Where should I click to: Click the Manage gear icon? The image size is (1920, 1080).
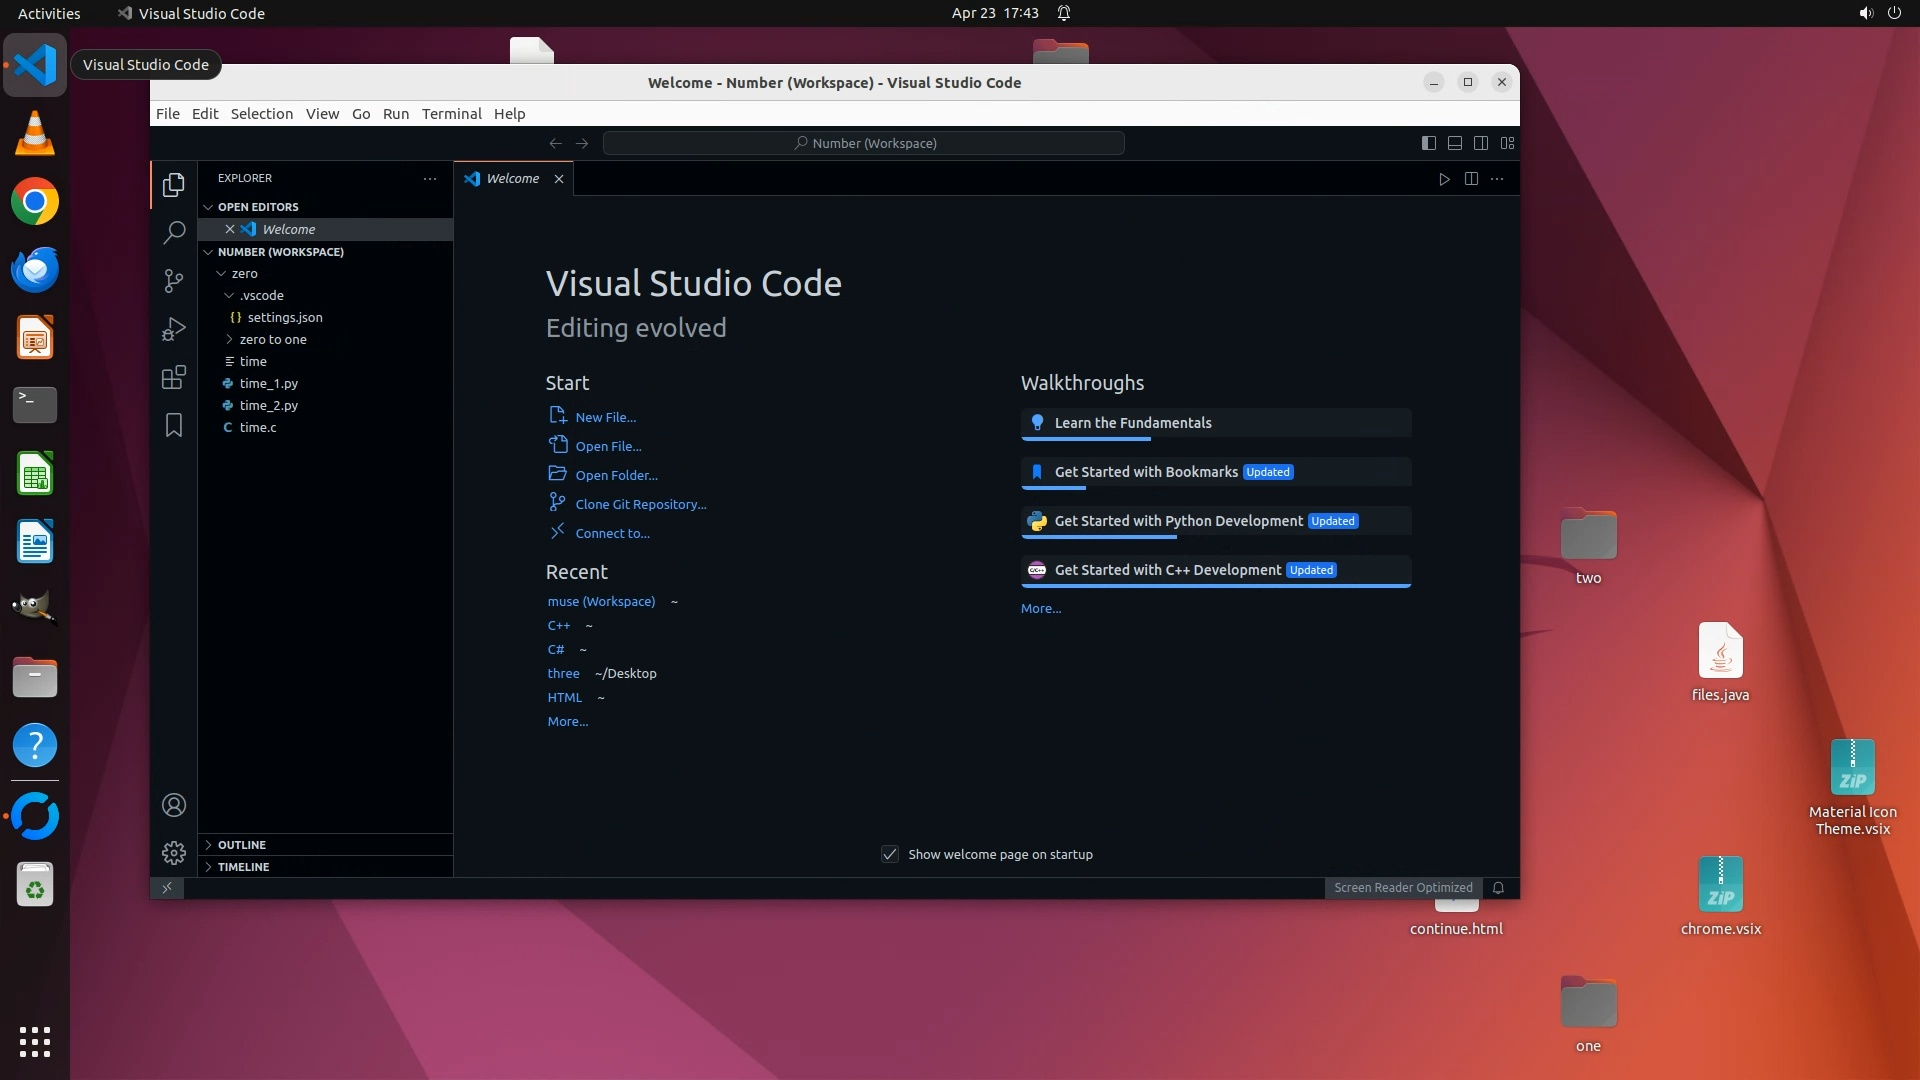point(174,852)
